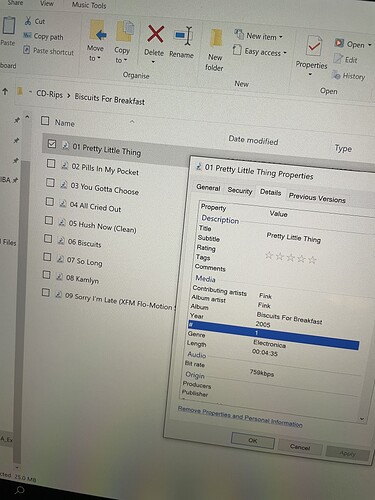This screenshot has height=500, width=375.
Task: Click the scroll down arrow in Details list
Action: [x=362, y=418]
